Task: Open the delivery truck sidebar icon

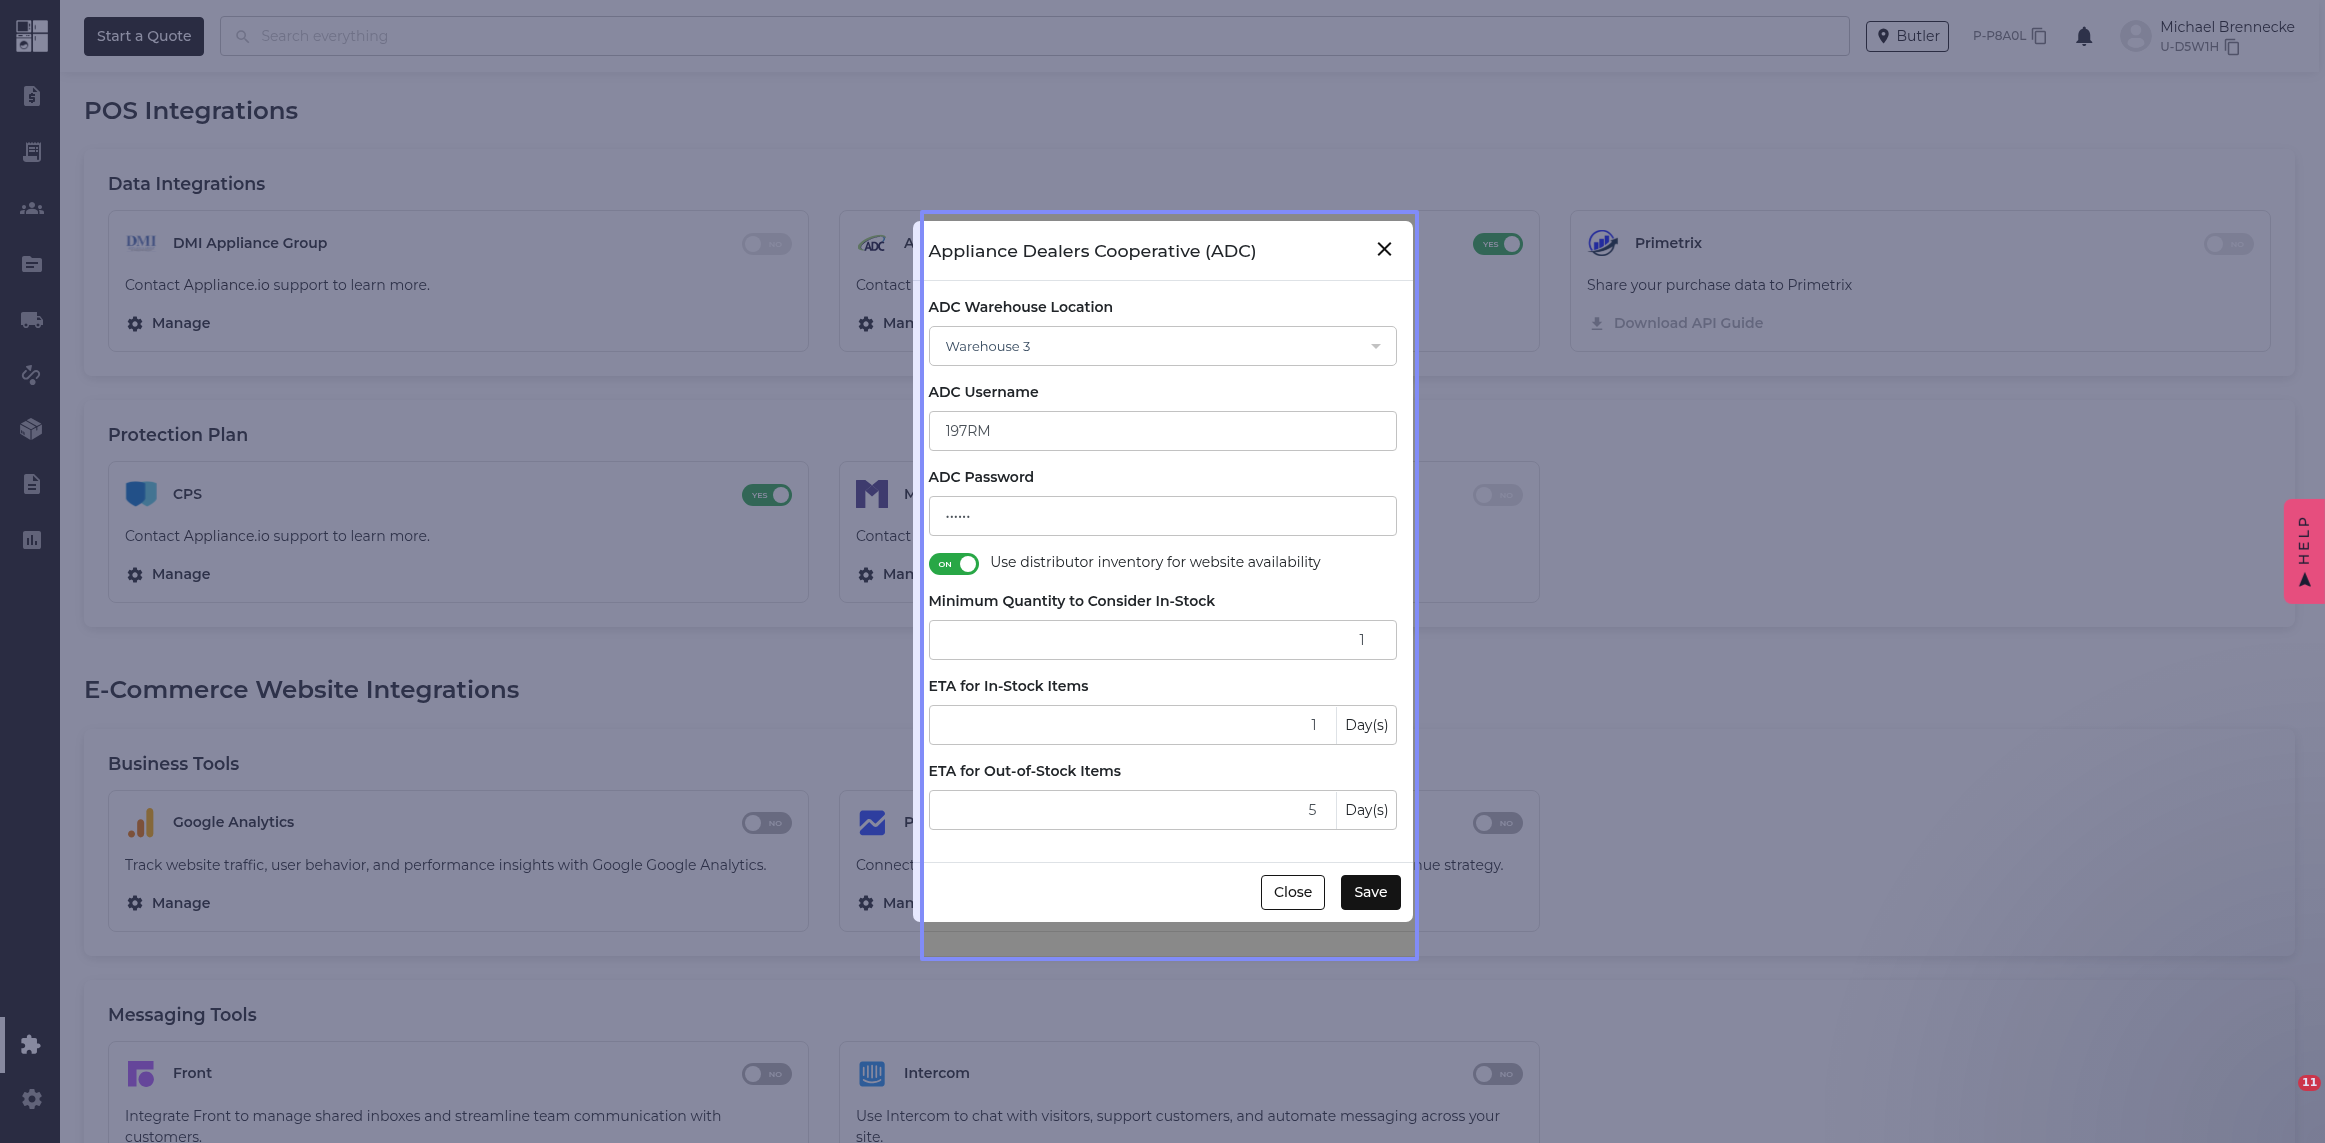Action: [32, 320]
